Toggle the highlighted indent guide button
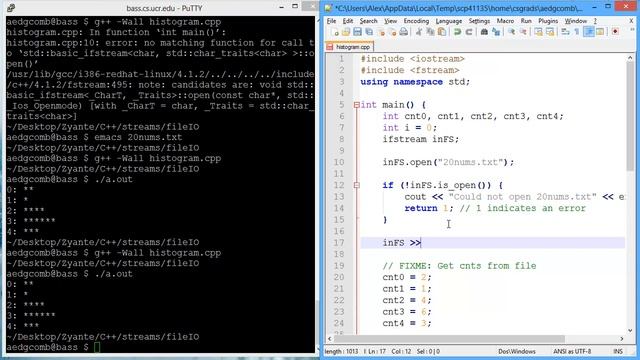 589,32
